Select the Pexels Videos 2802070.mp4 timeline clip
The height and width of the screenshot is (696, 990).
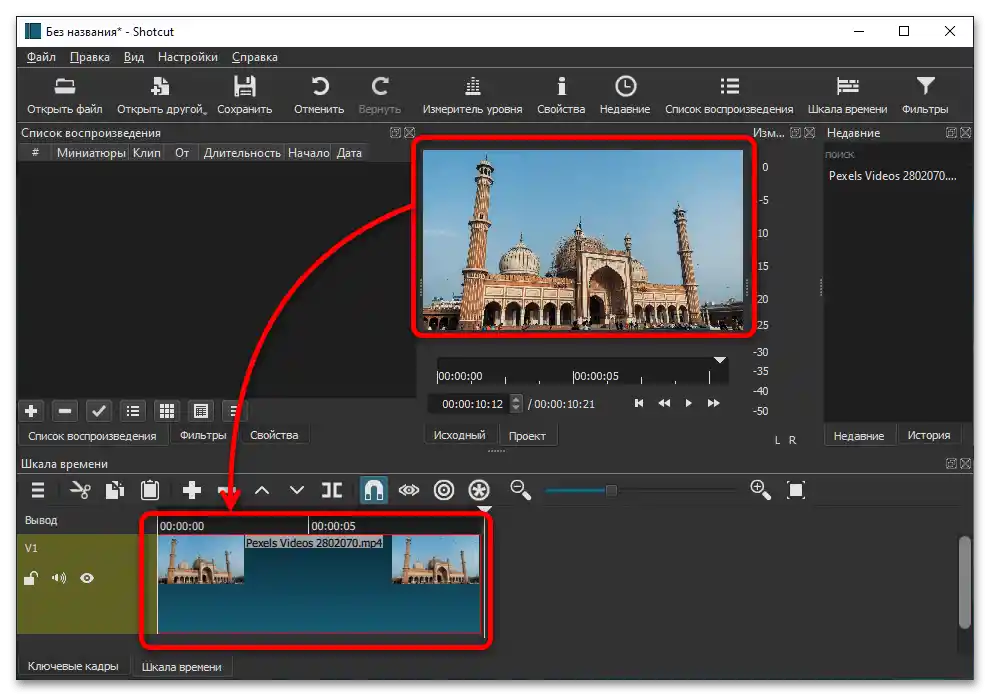click(319, 584)
